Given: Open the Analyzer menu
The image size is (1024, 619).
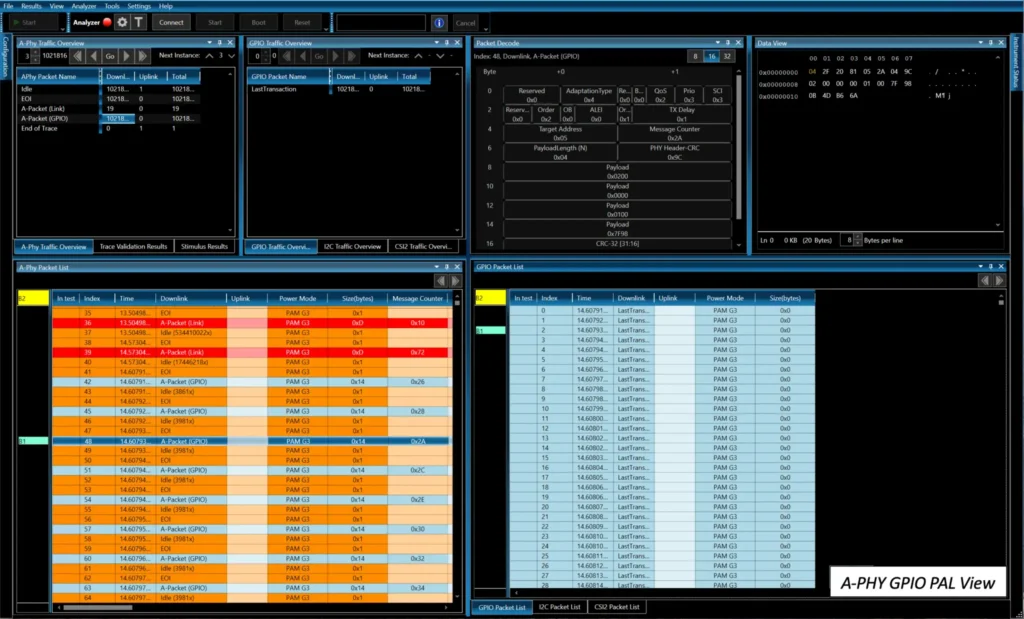Looking at the screenshot, I should pyautogui.click(x=84, y=5).
